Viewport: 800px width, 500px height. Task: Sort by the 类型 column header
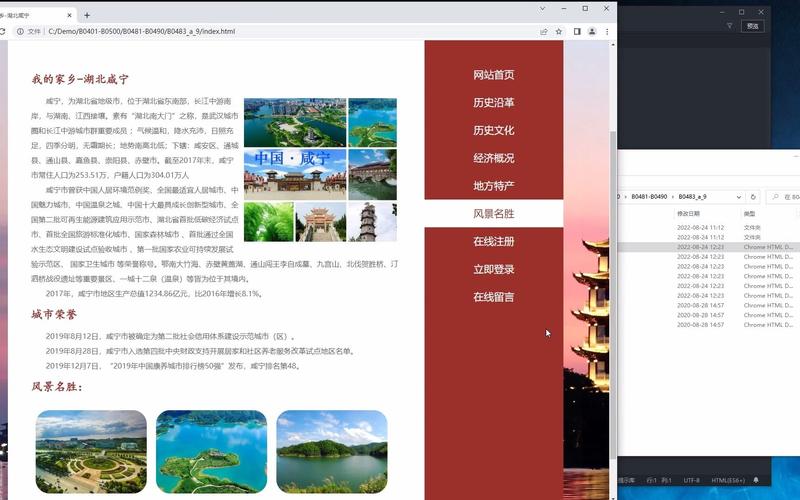point(749,214)
